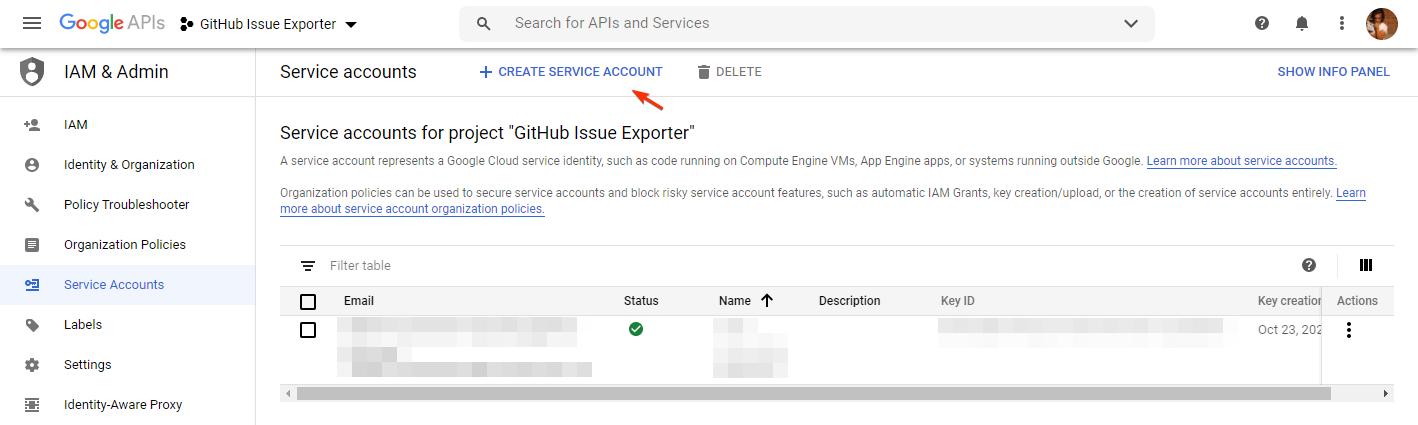Click the Delete button
The width and height of the screenshot is (1418, 425).
point(729,72)
